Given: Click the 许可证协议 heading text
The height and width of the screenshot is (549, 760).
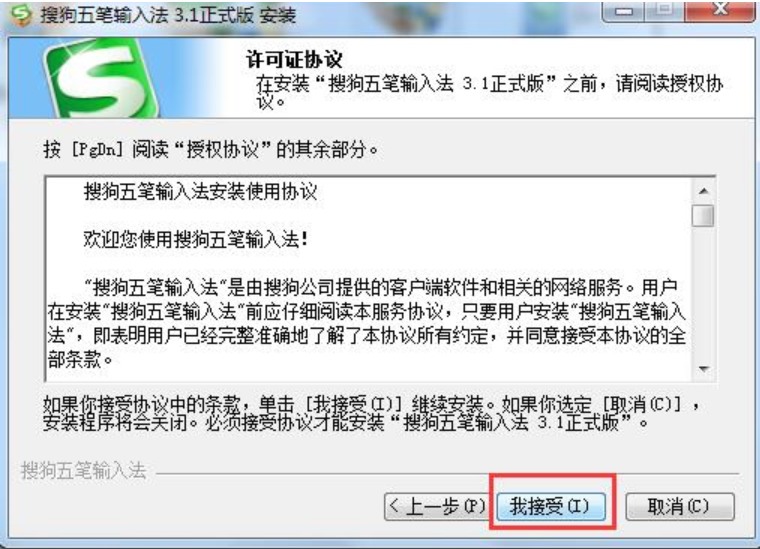Looking at the screenshot, I should [294, 59].
